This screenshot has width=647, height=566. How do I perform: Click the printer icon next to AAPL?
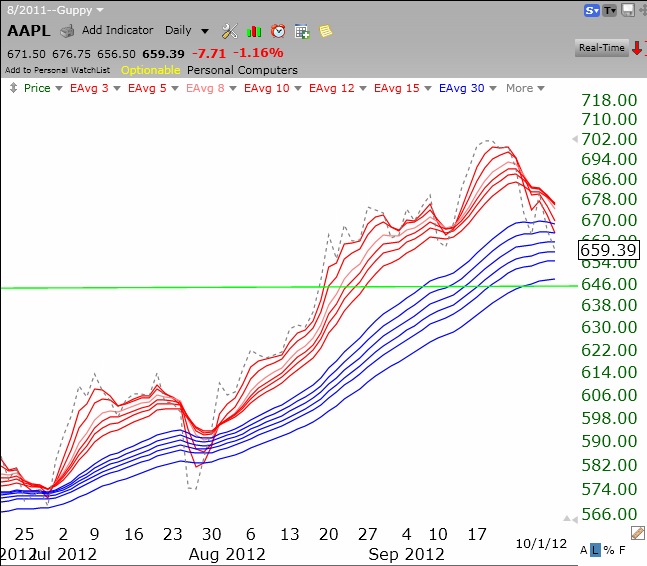coord(67,31)
